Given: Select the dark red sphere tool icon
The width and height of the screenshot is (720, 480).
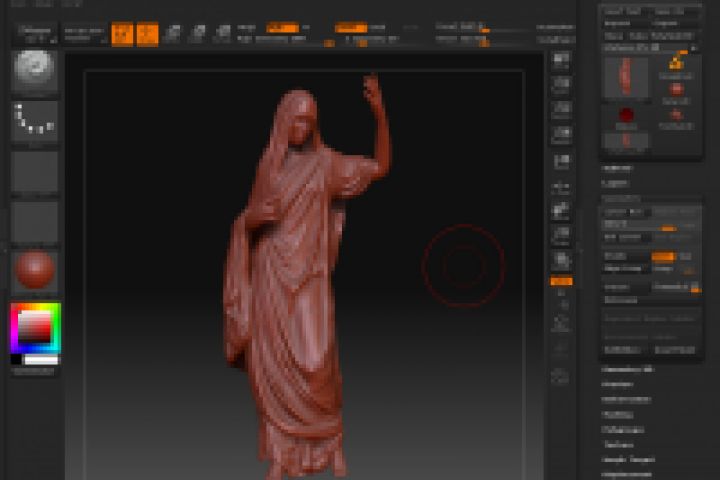Looking at the screenshot, I should click(x=626, y=116).
